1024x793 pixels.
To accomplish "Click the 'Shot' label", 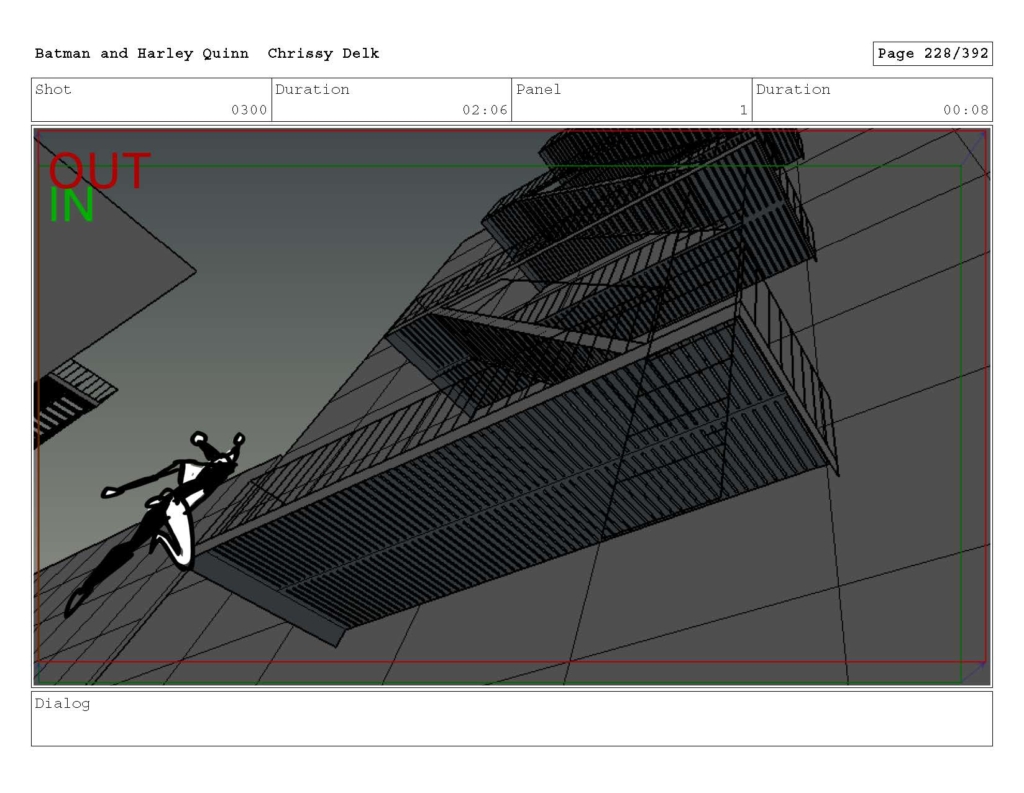I will (53, 89).
